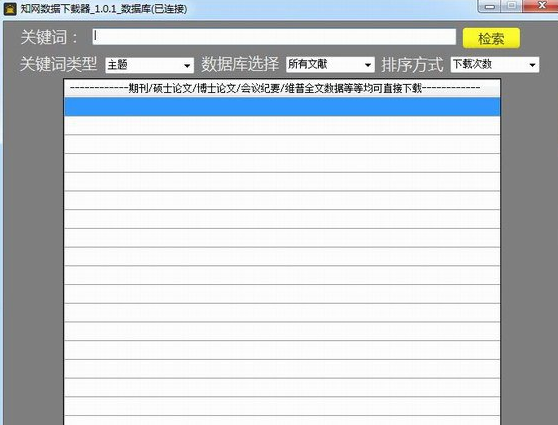
Task: Open the 排序方式 dropdown showing 下载次数
Action: click(495, 64)
